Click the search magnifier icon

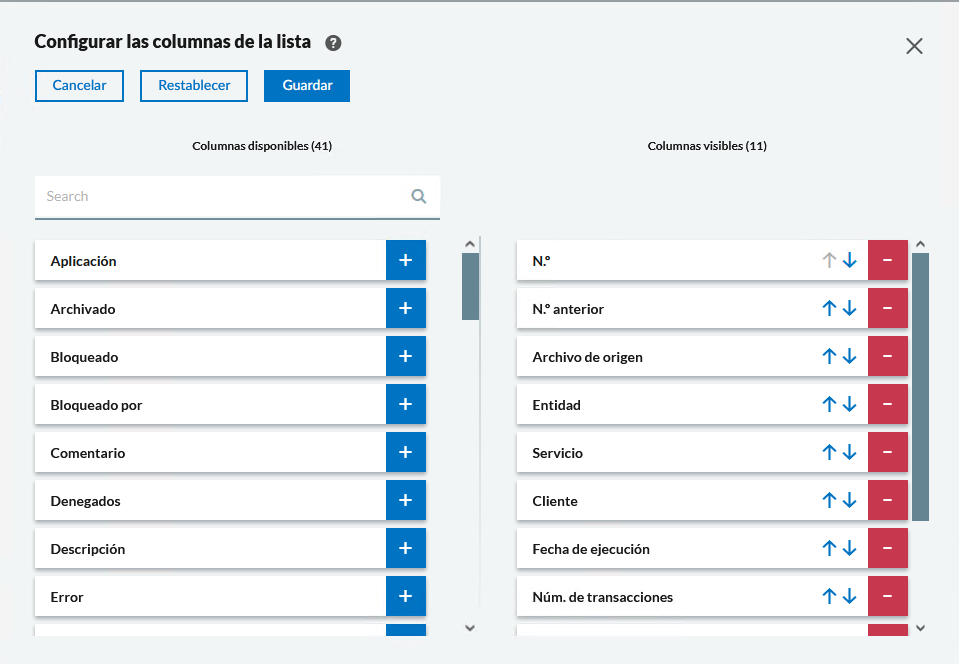tap(419, 196)
